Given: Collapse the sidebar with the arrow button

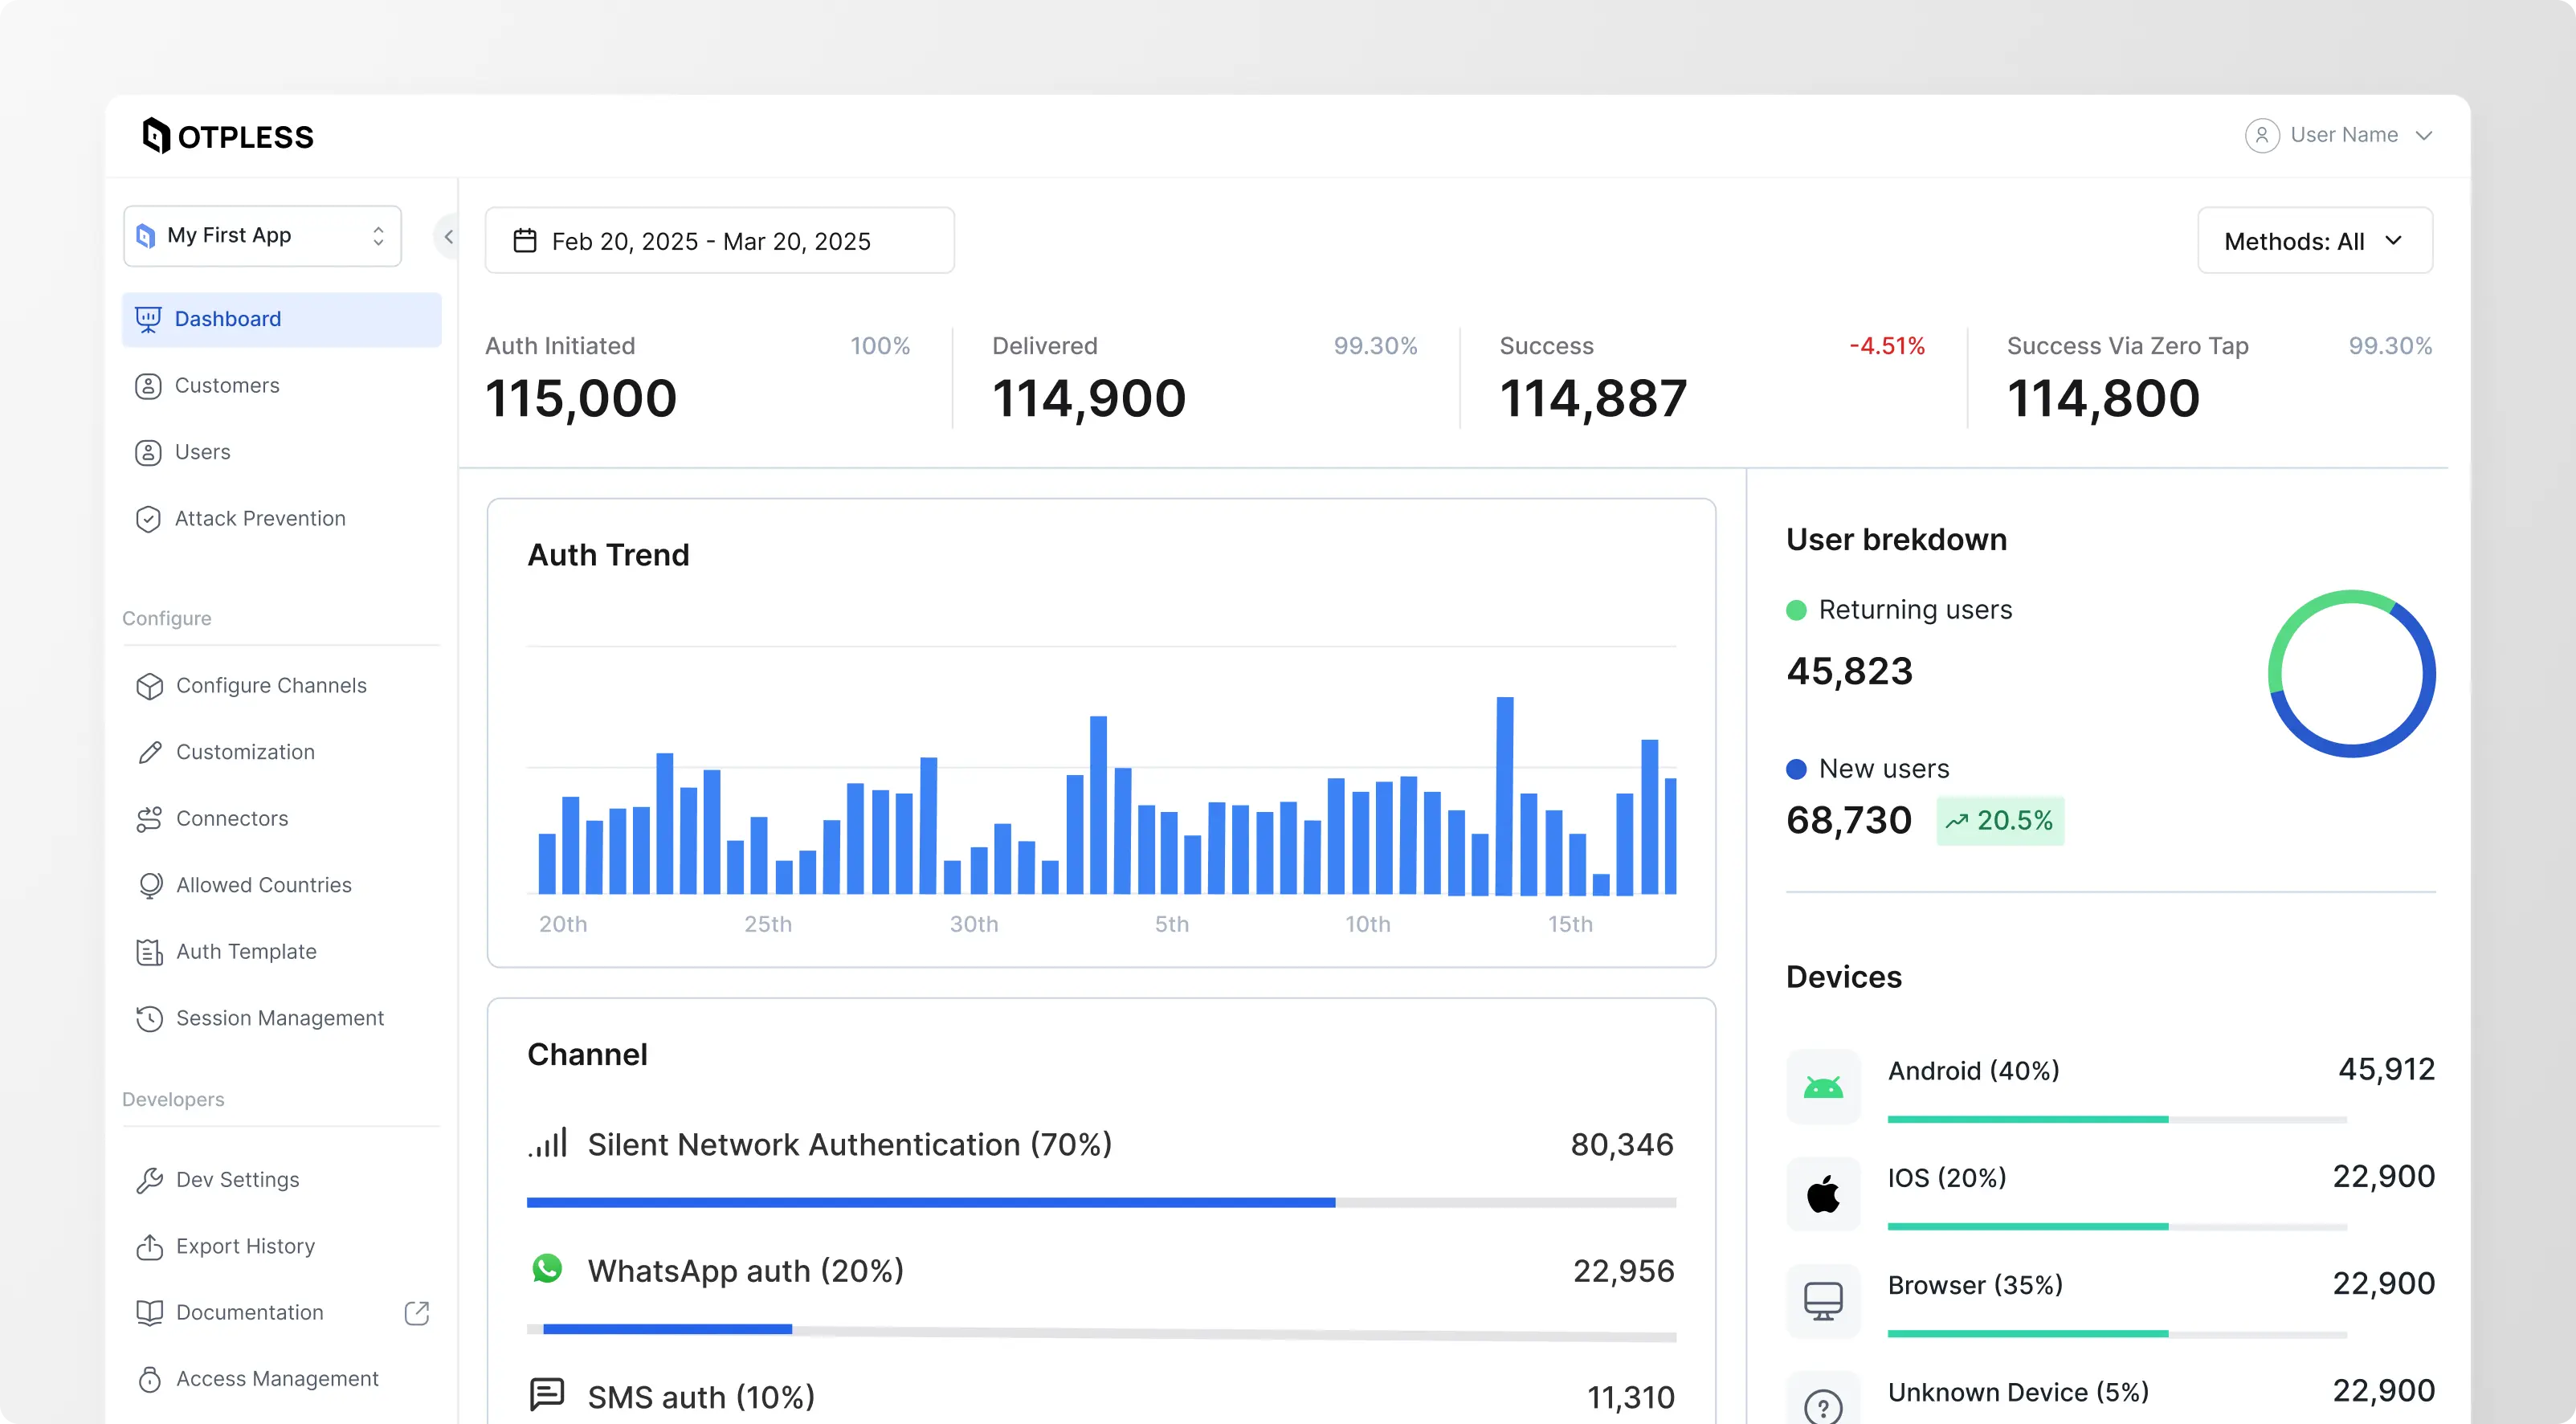Looking at the screenshot, I should click(448, 237).
